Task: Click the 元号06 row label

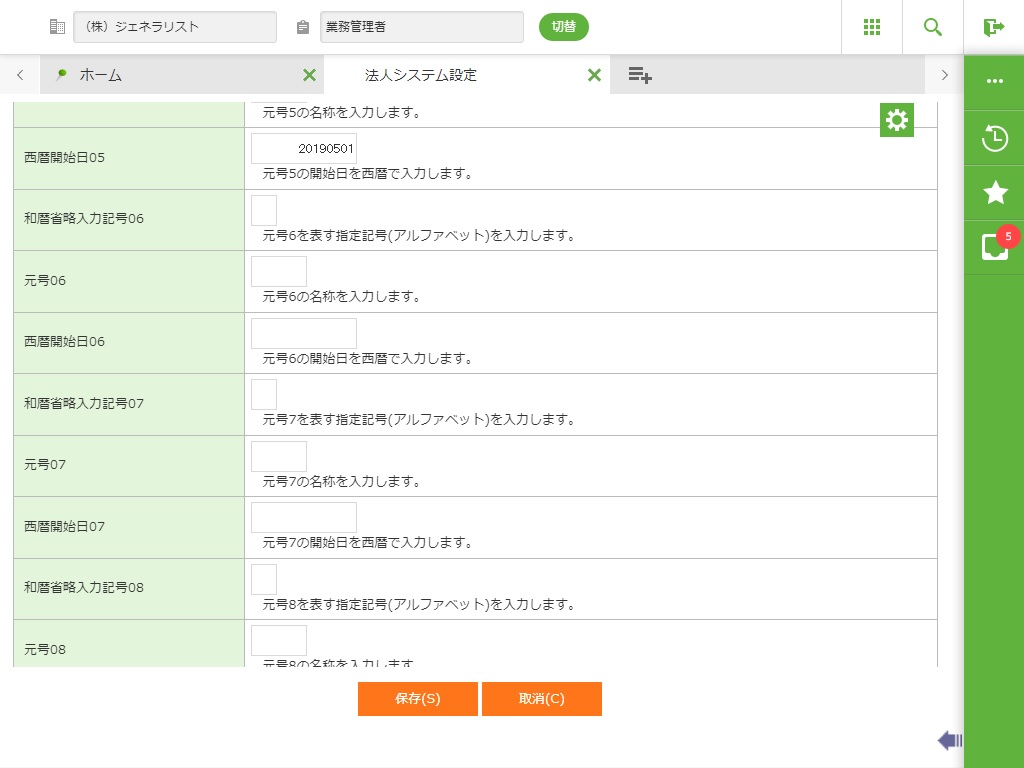Action: pyautogui.click(x=45, y=281)
